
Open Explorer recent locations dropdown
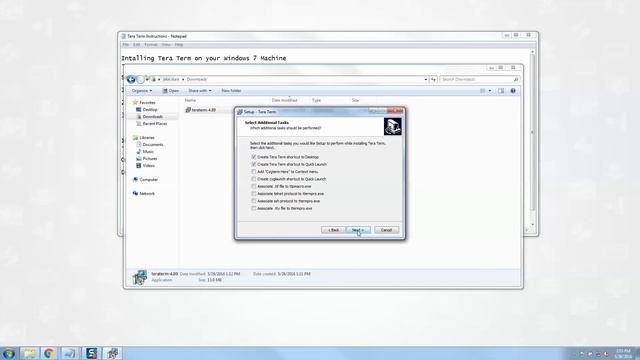coord(147,79)
